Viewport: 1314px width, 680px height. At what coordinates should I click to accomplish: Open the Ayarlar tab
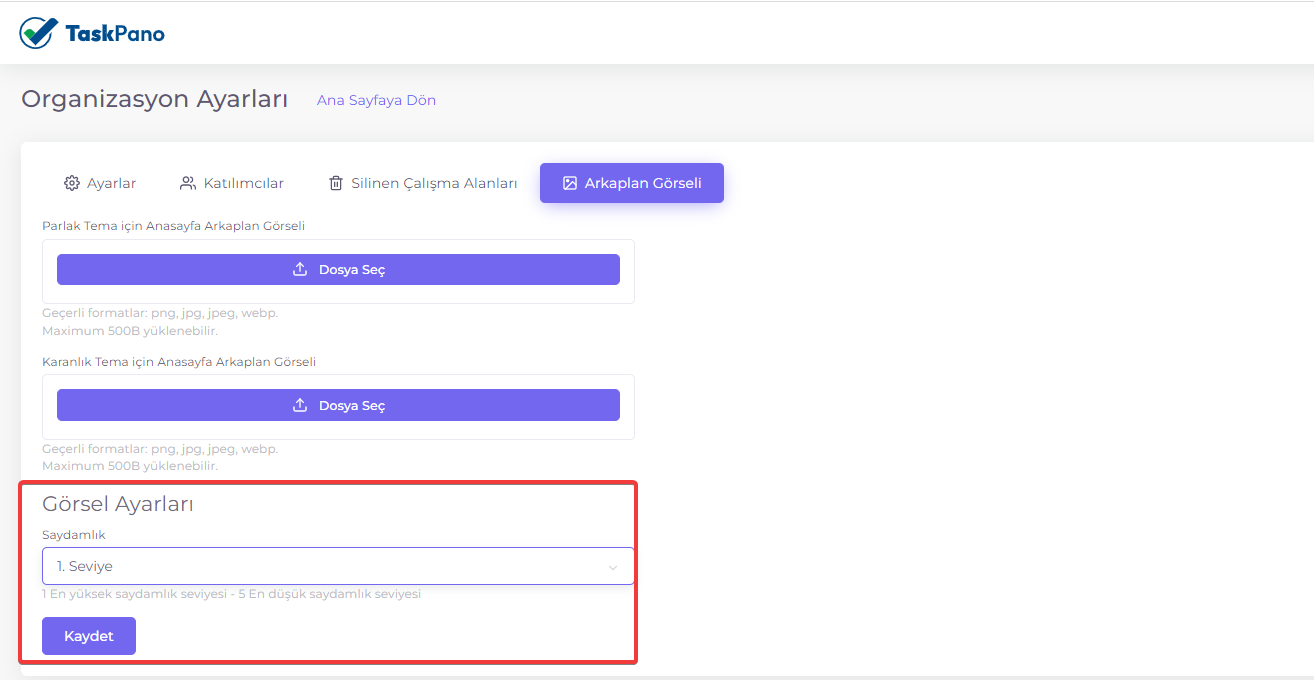coord(100,183)
